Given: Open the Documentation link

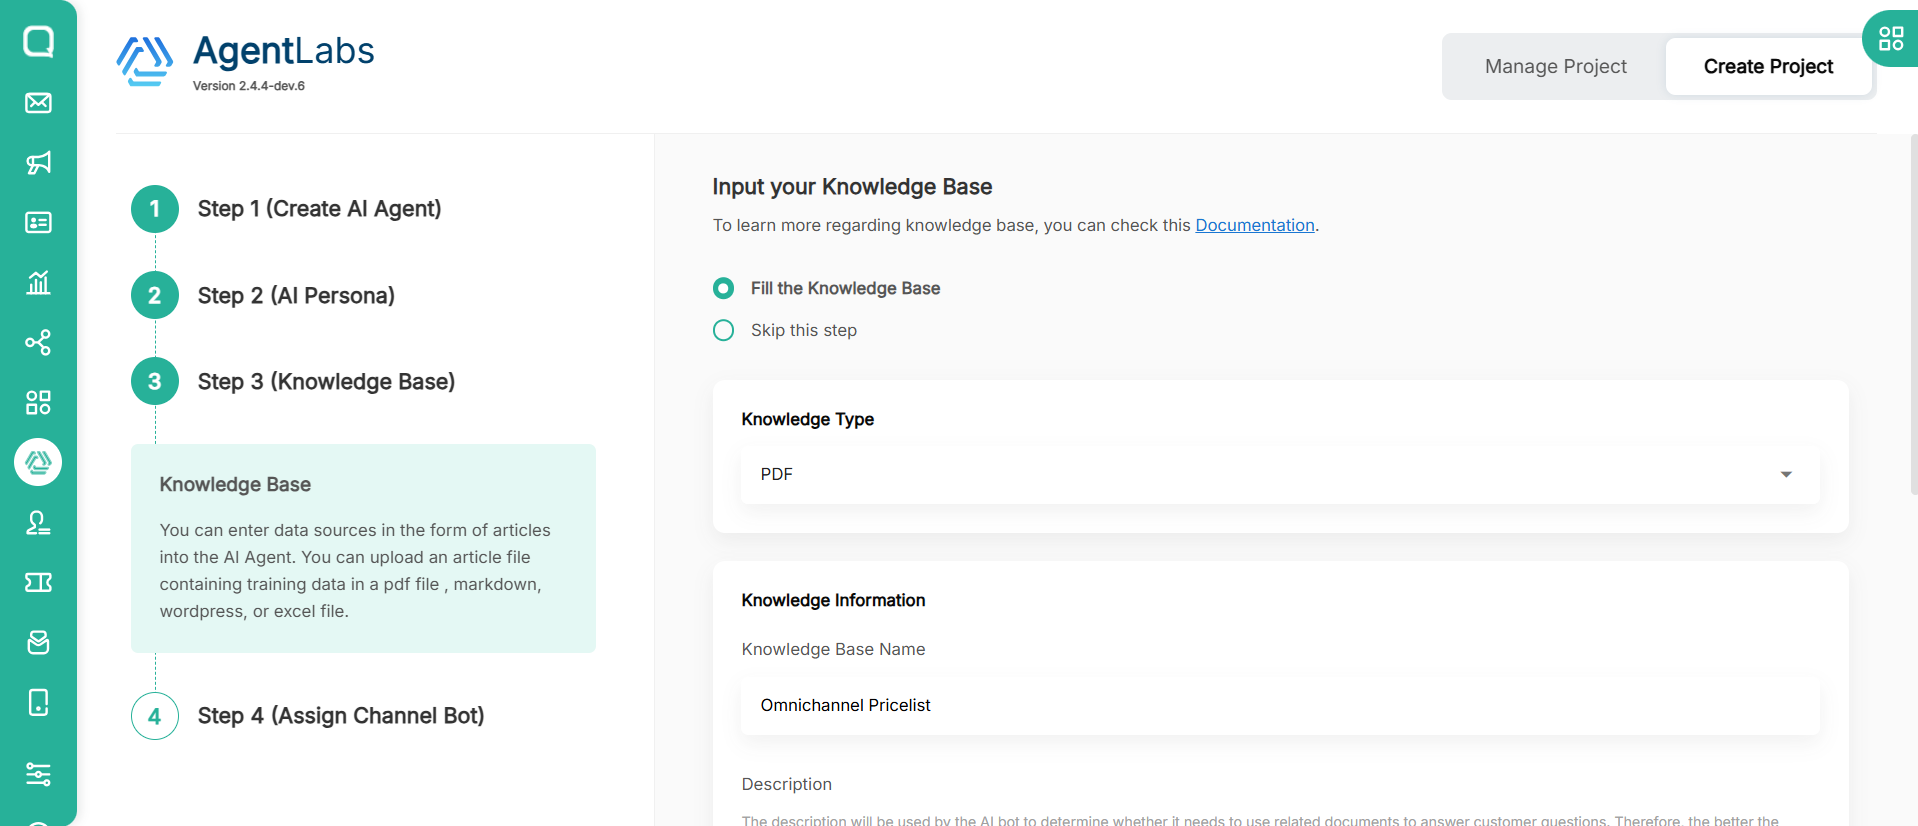Looking at the screenshot, I should click(x=1254, y=225).
